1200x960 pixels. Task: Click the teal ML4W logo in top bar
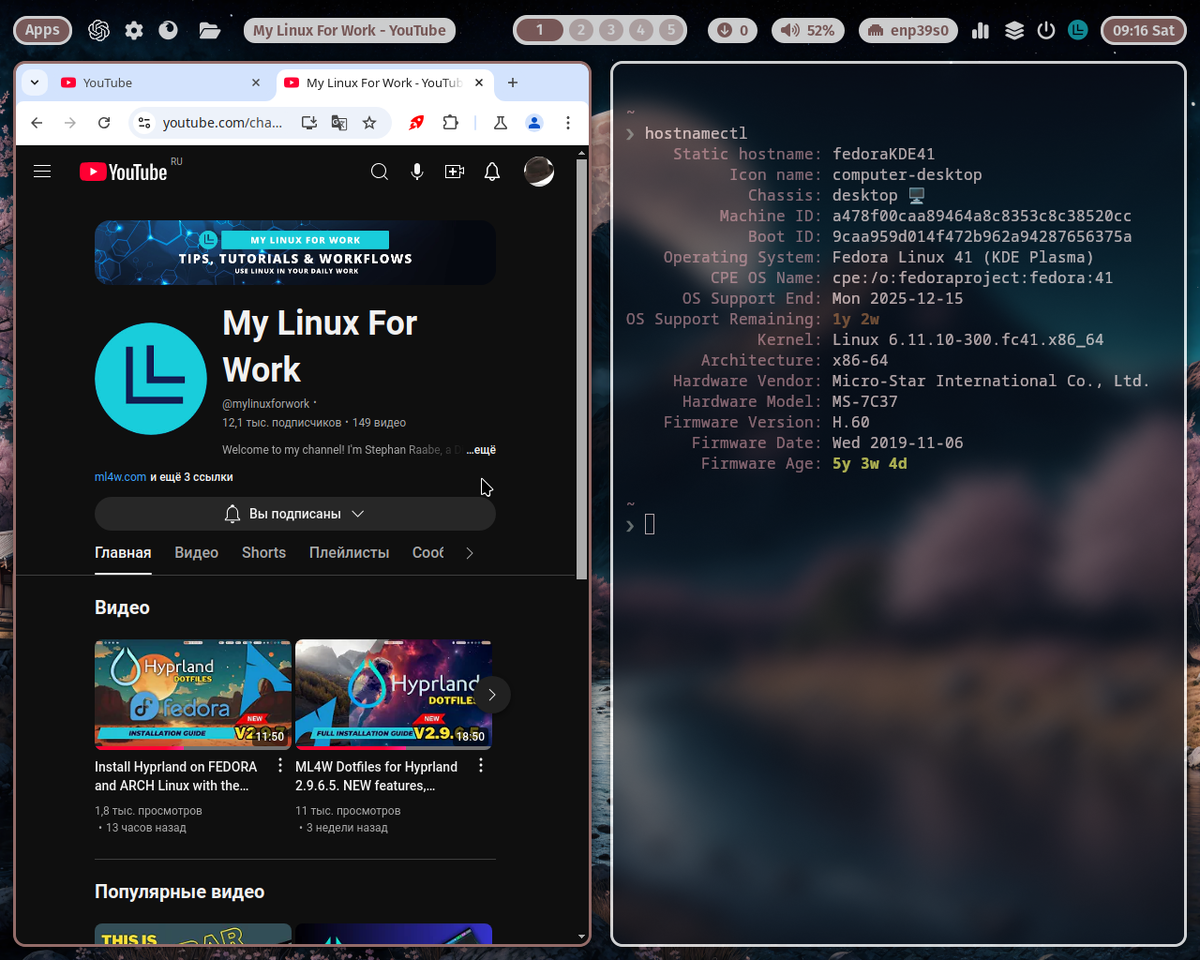pyautogui.click(x=1078, y=30)
